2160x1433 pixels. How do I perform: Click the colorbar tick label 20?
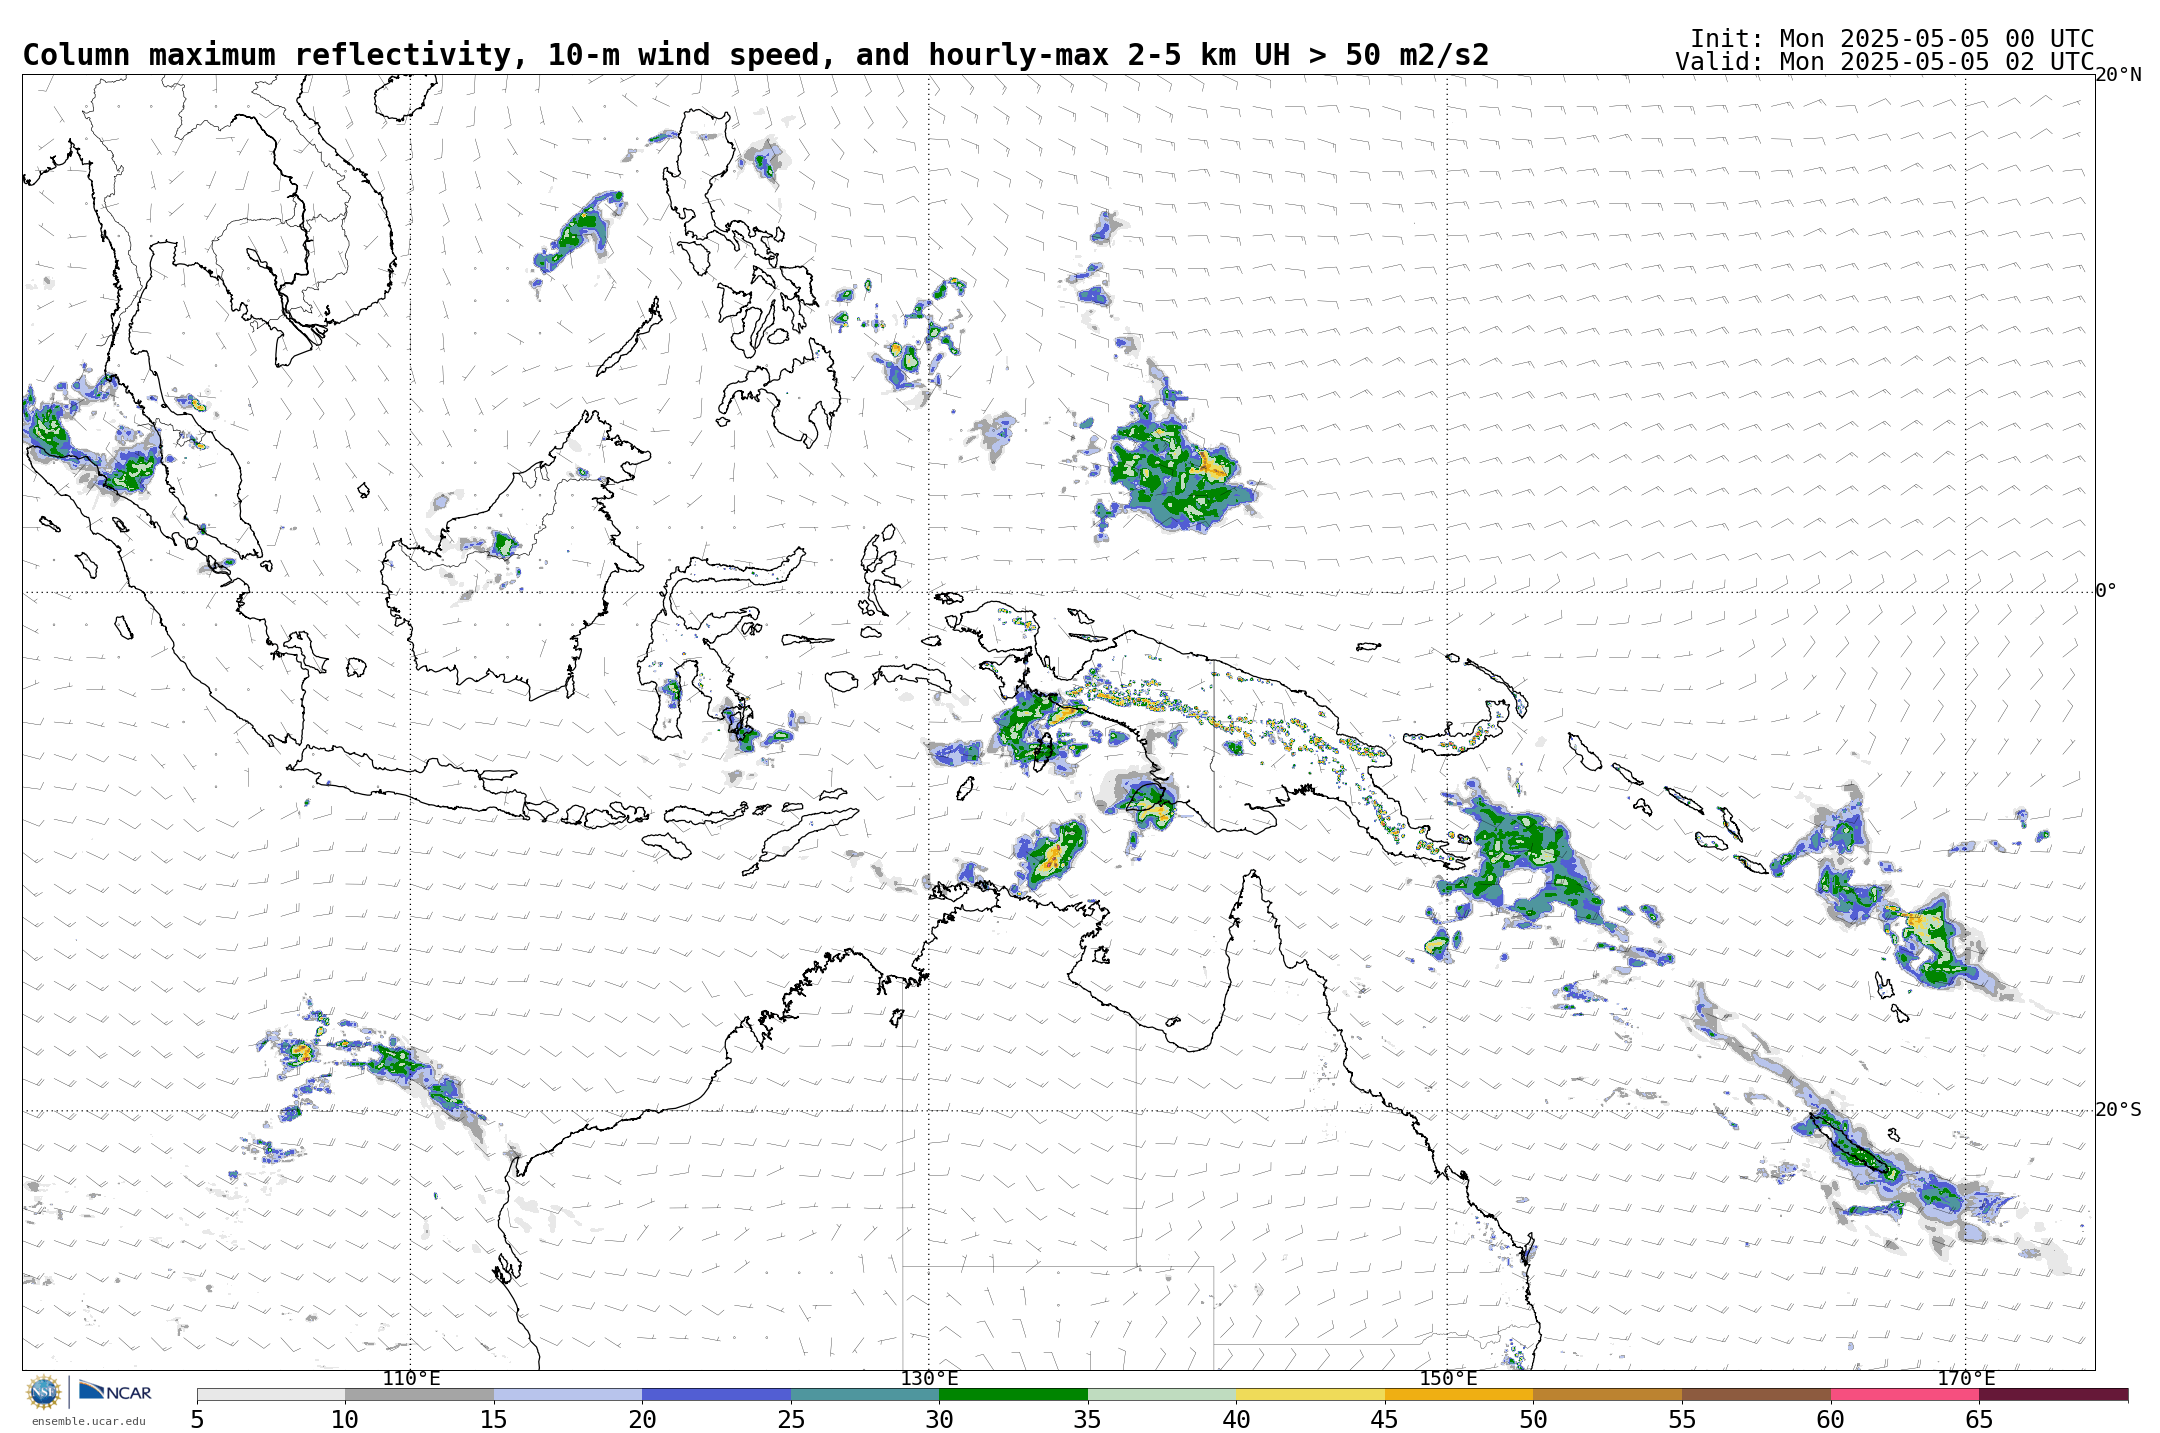(642, 1420)
